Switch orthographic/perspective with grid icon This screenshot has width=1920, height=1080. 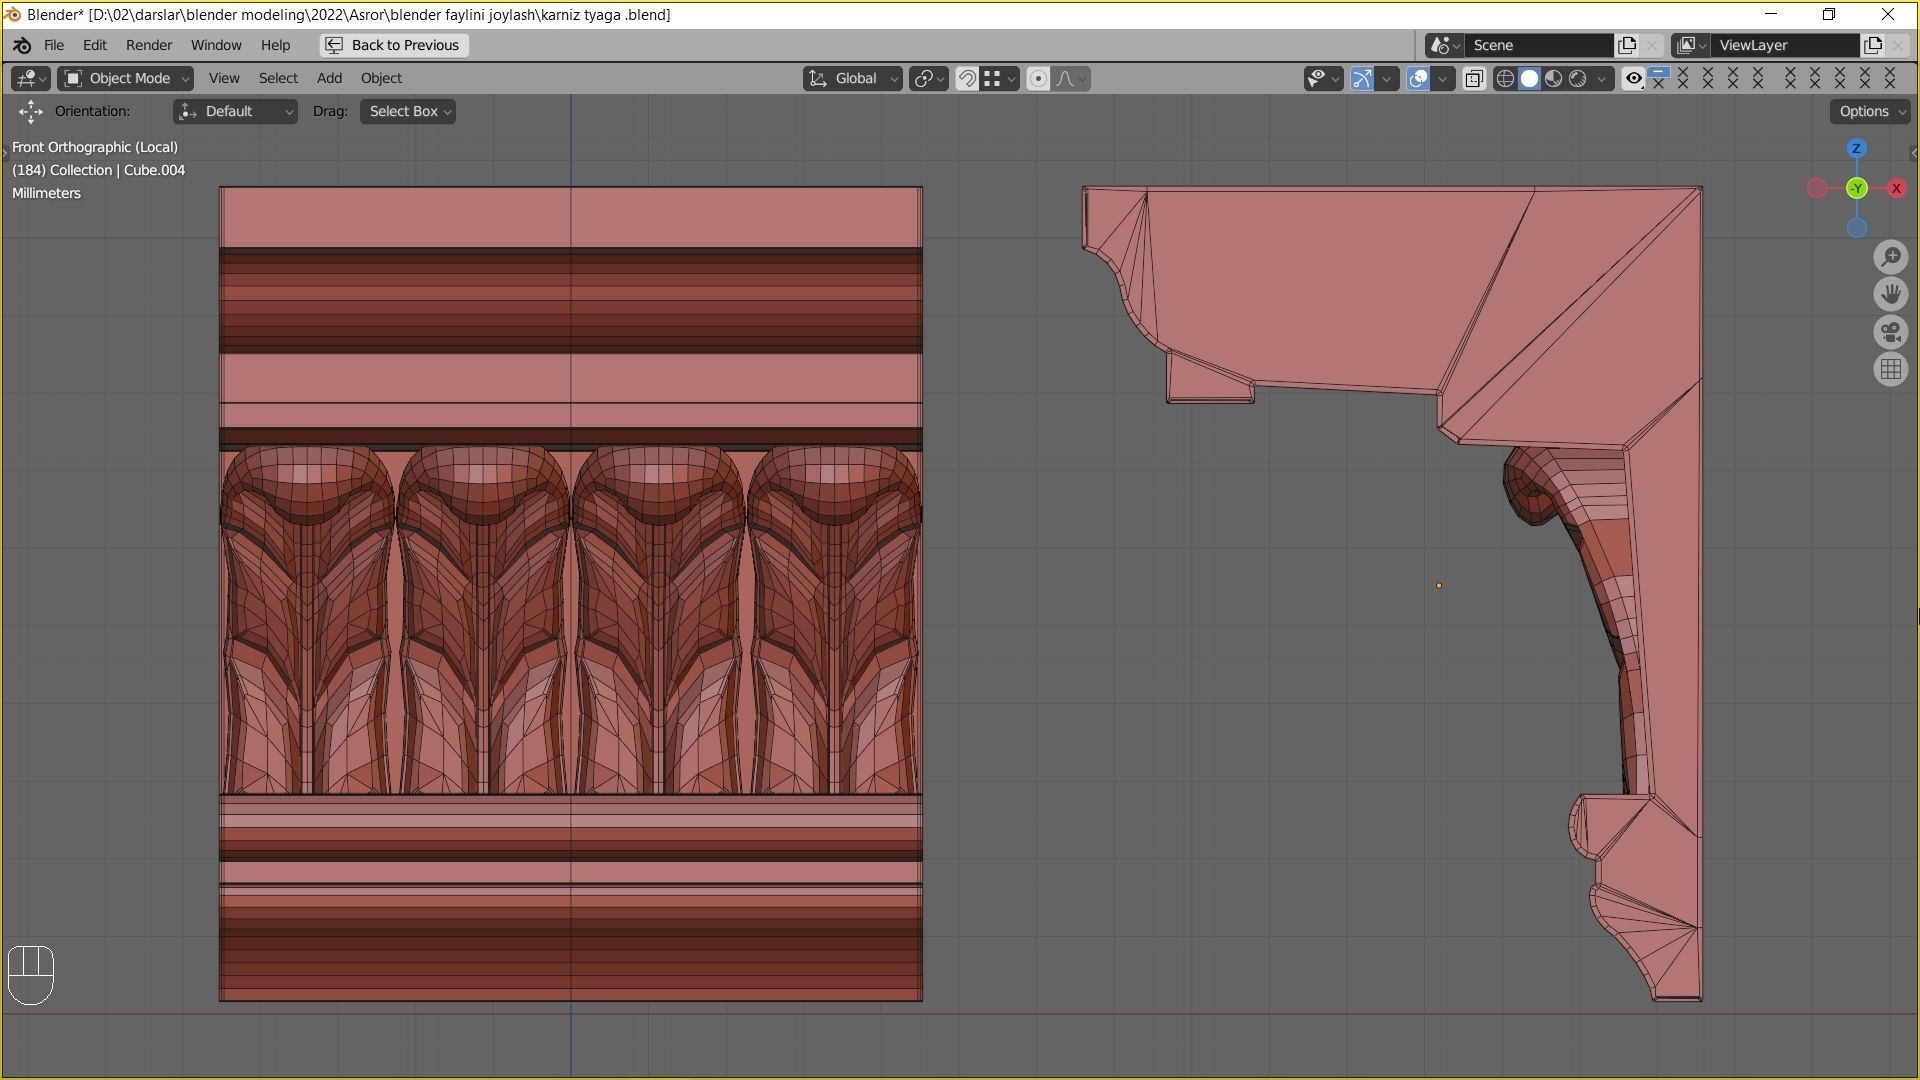[1891, 369]
